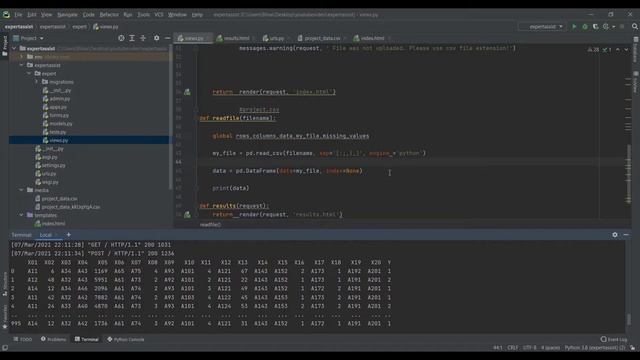Go to the next highlighted error arrow

(626, 49)
